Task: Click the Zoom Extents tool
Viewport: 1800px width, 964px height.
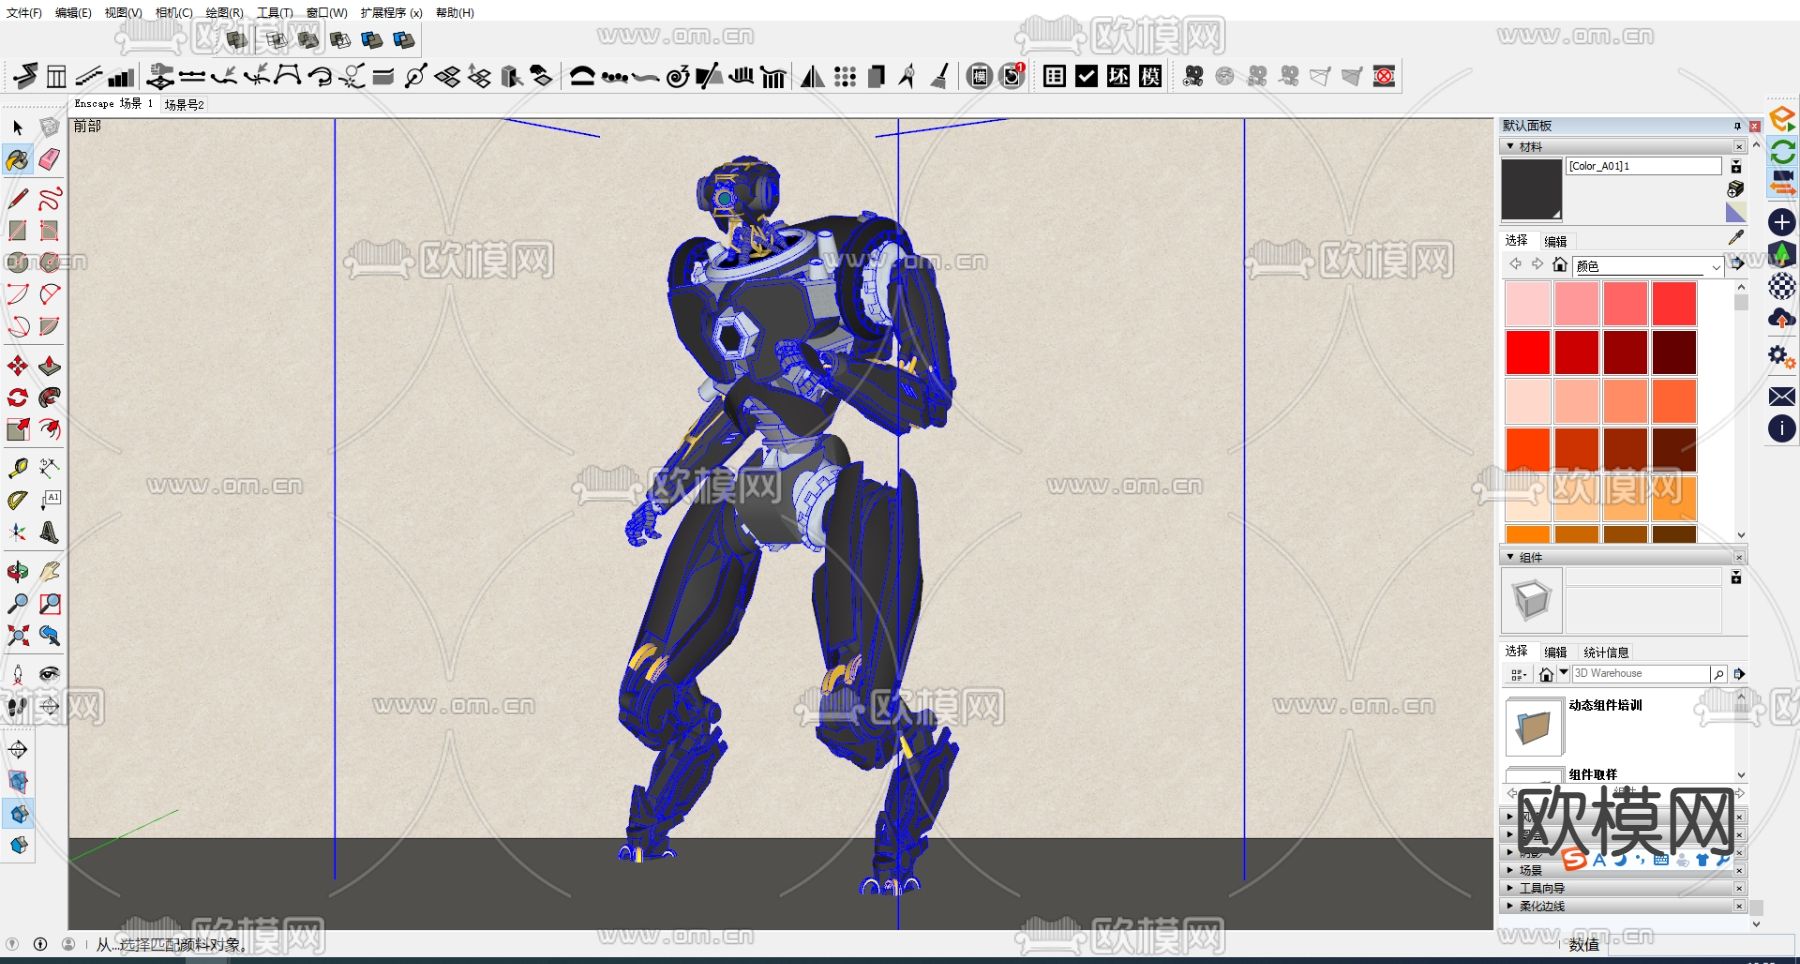Action: pyautogui.click(x=17, y=636)
